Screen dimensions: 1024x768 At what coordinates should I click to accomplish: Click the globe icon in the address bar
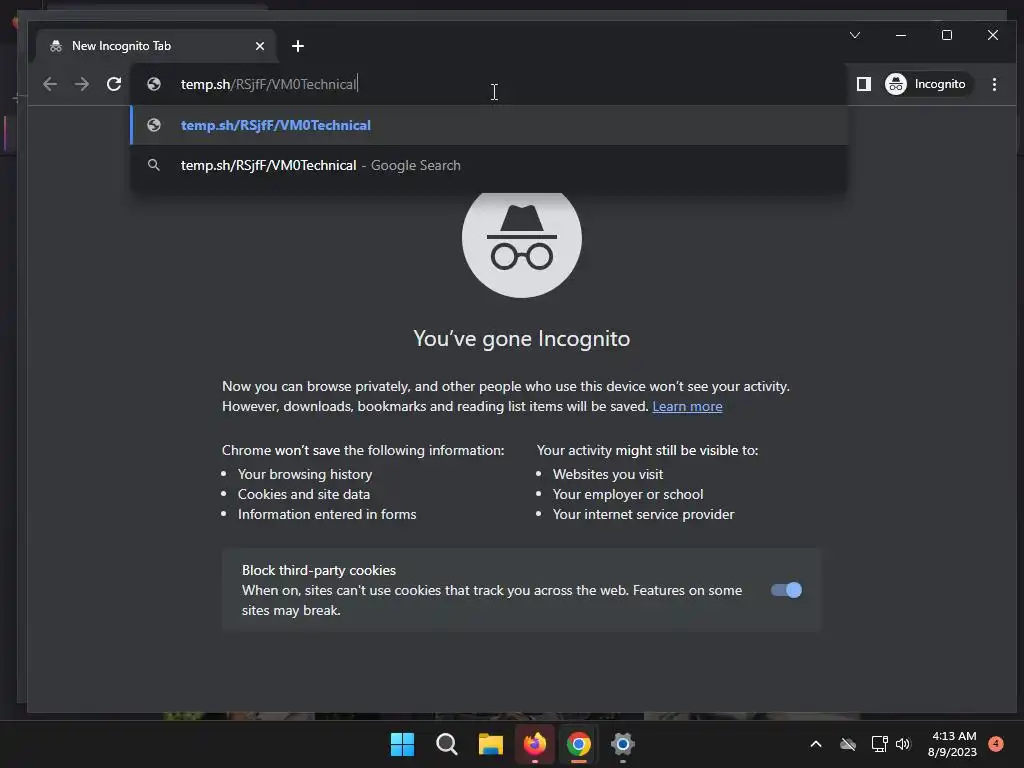click(154, 84)
